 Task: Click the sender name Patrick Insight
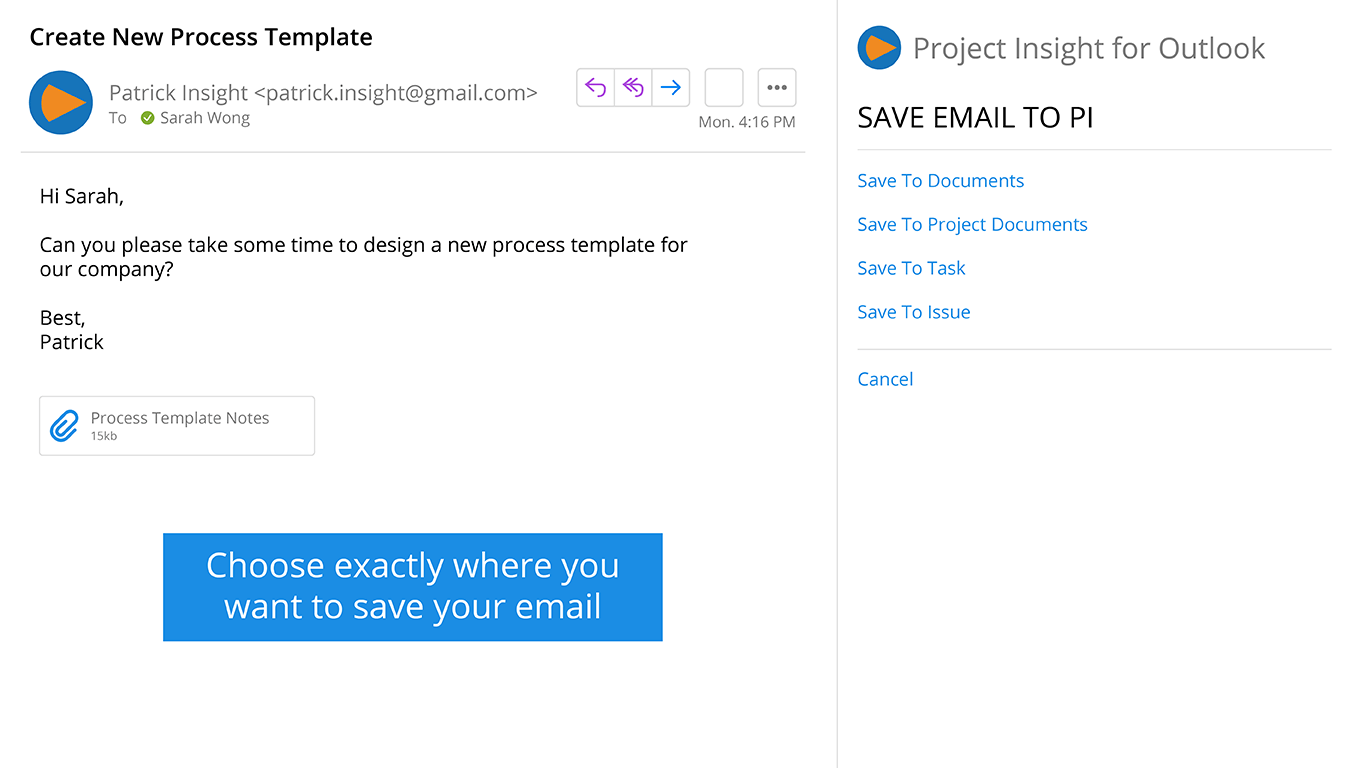pos(178,93)
